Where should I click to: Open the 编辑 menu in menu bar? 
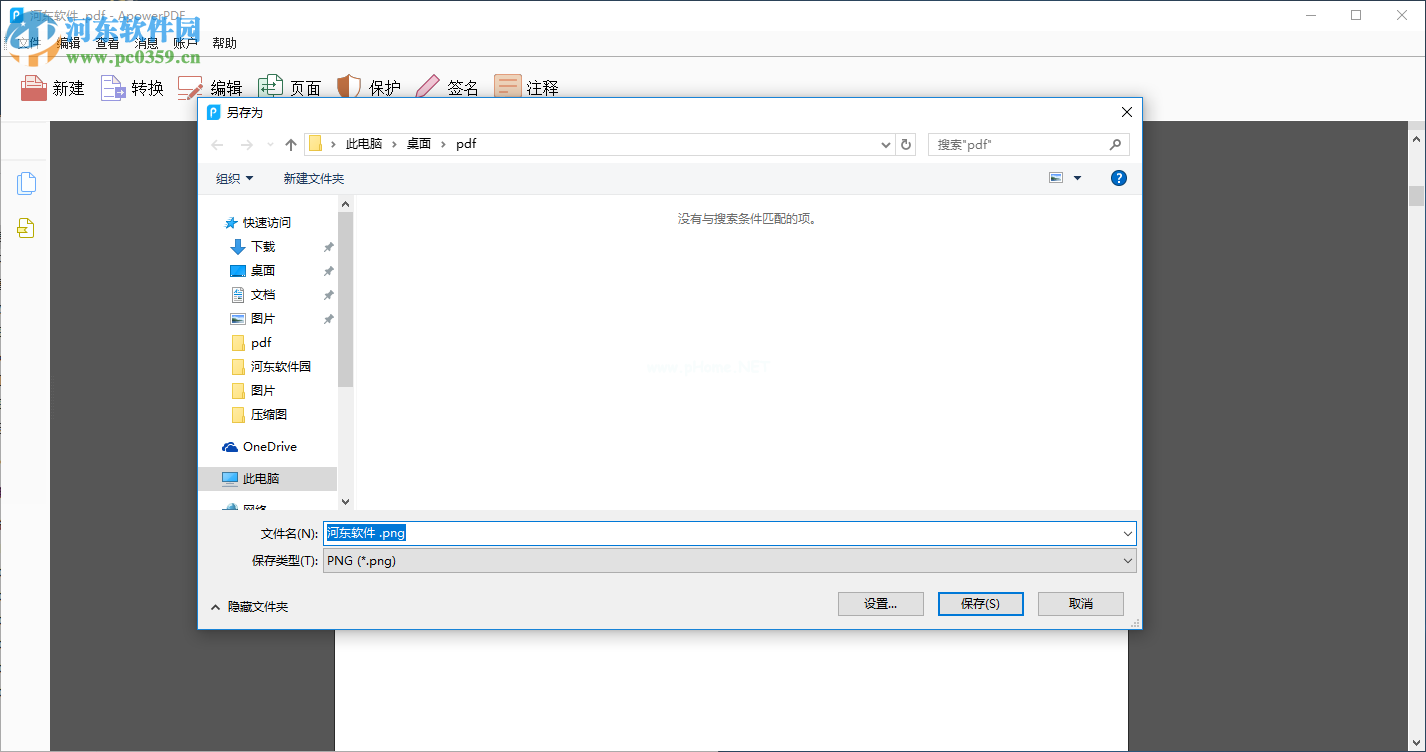(68, 43)
